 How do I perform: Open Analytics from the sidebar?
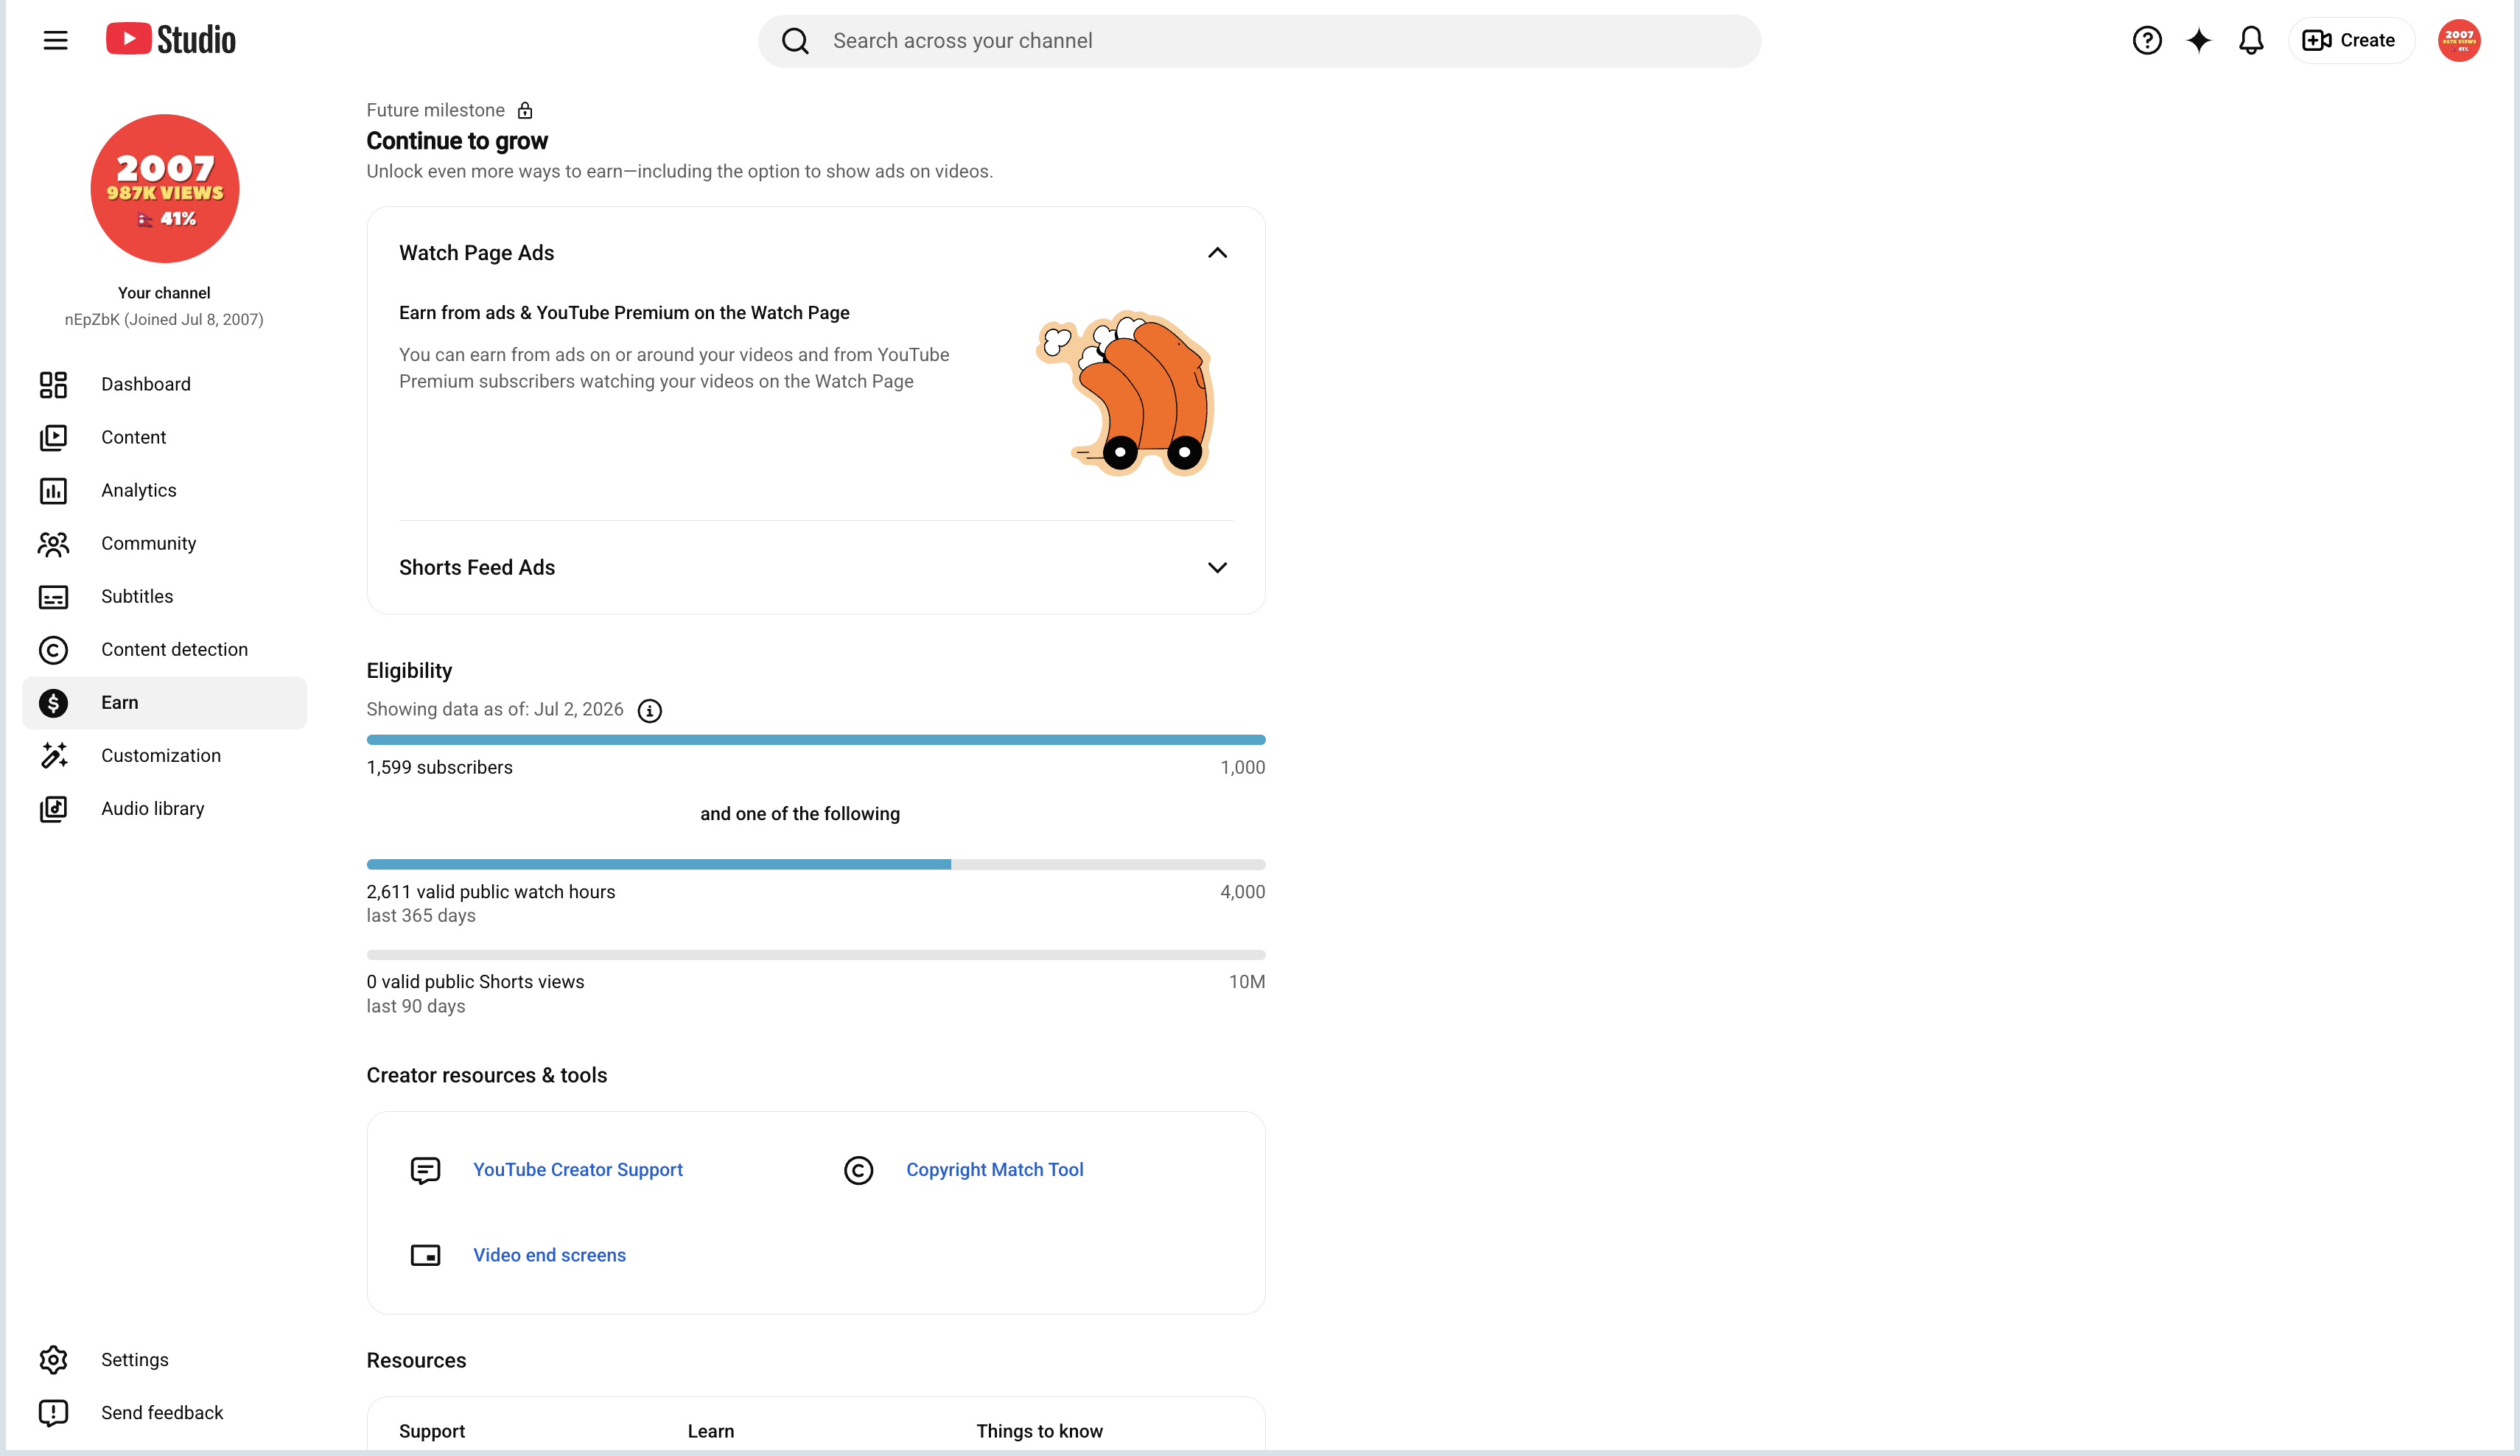[x=164, y=490]
